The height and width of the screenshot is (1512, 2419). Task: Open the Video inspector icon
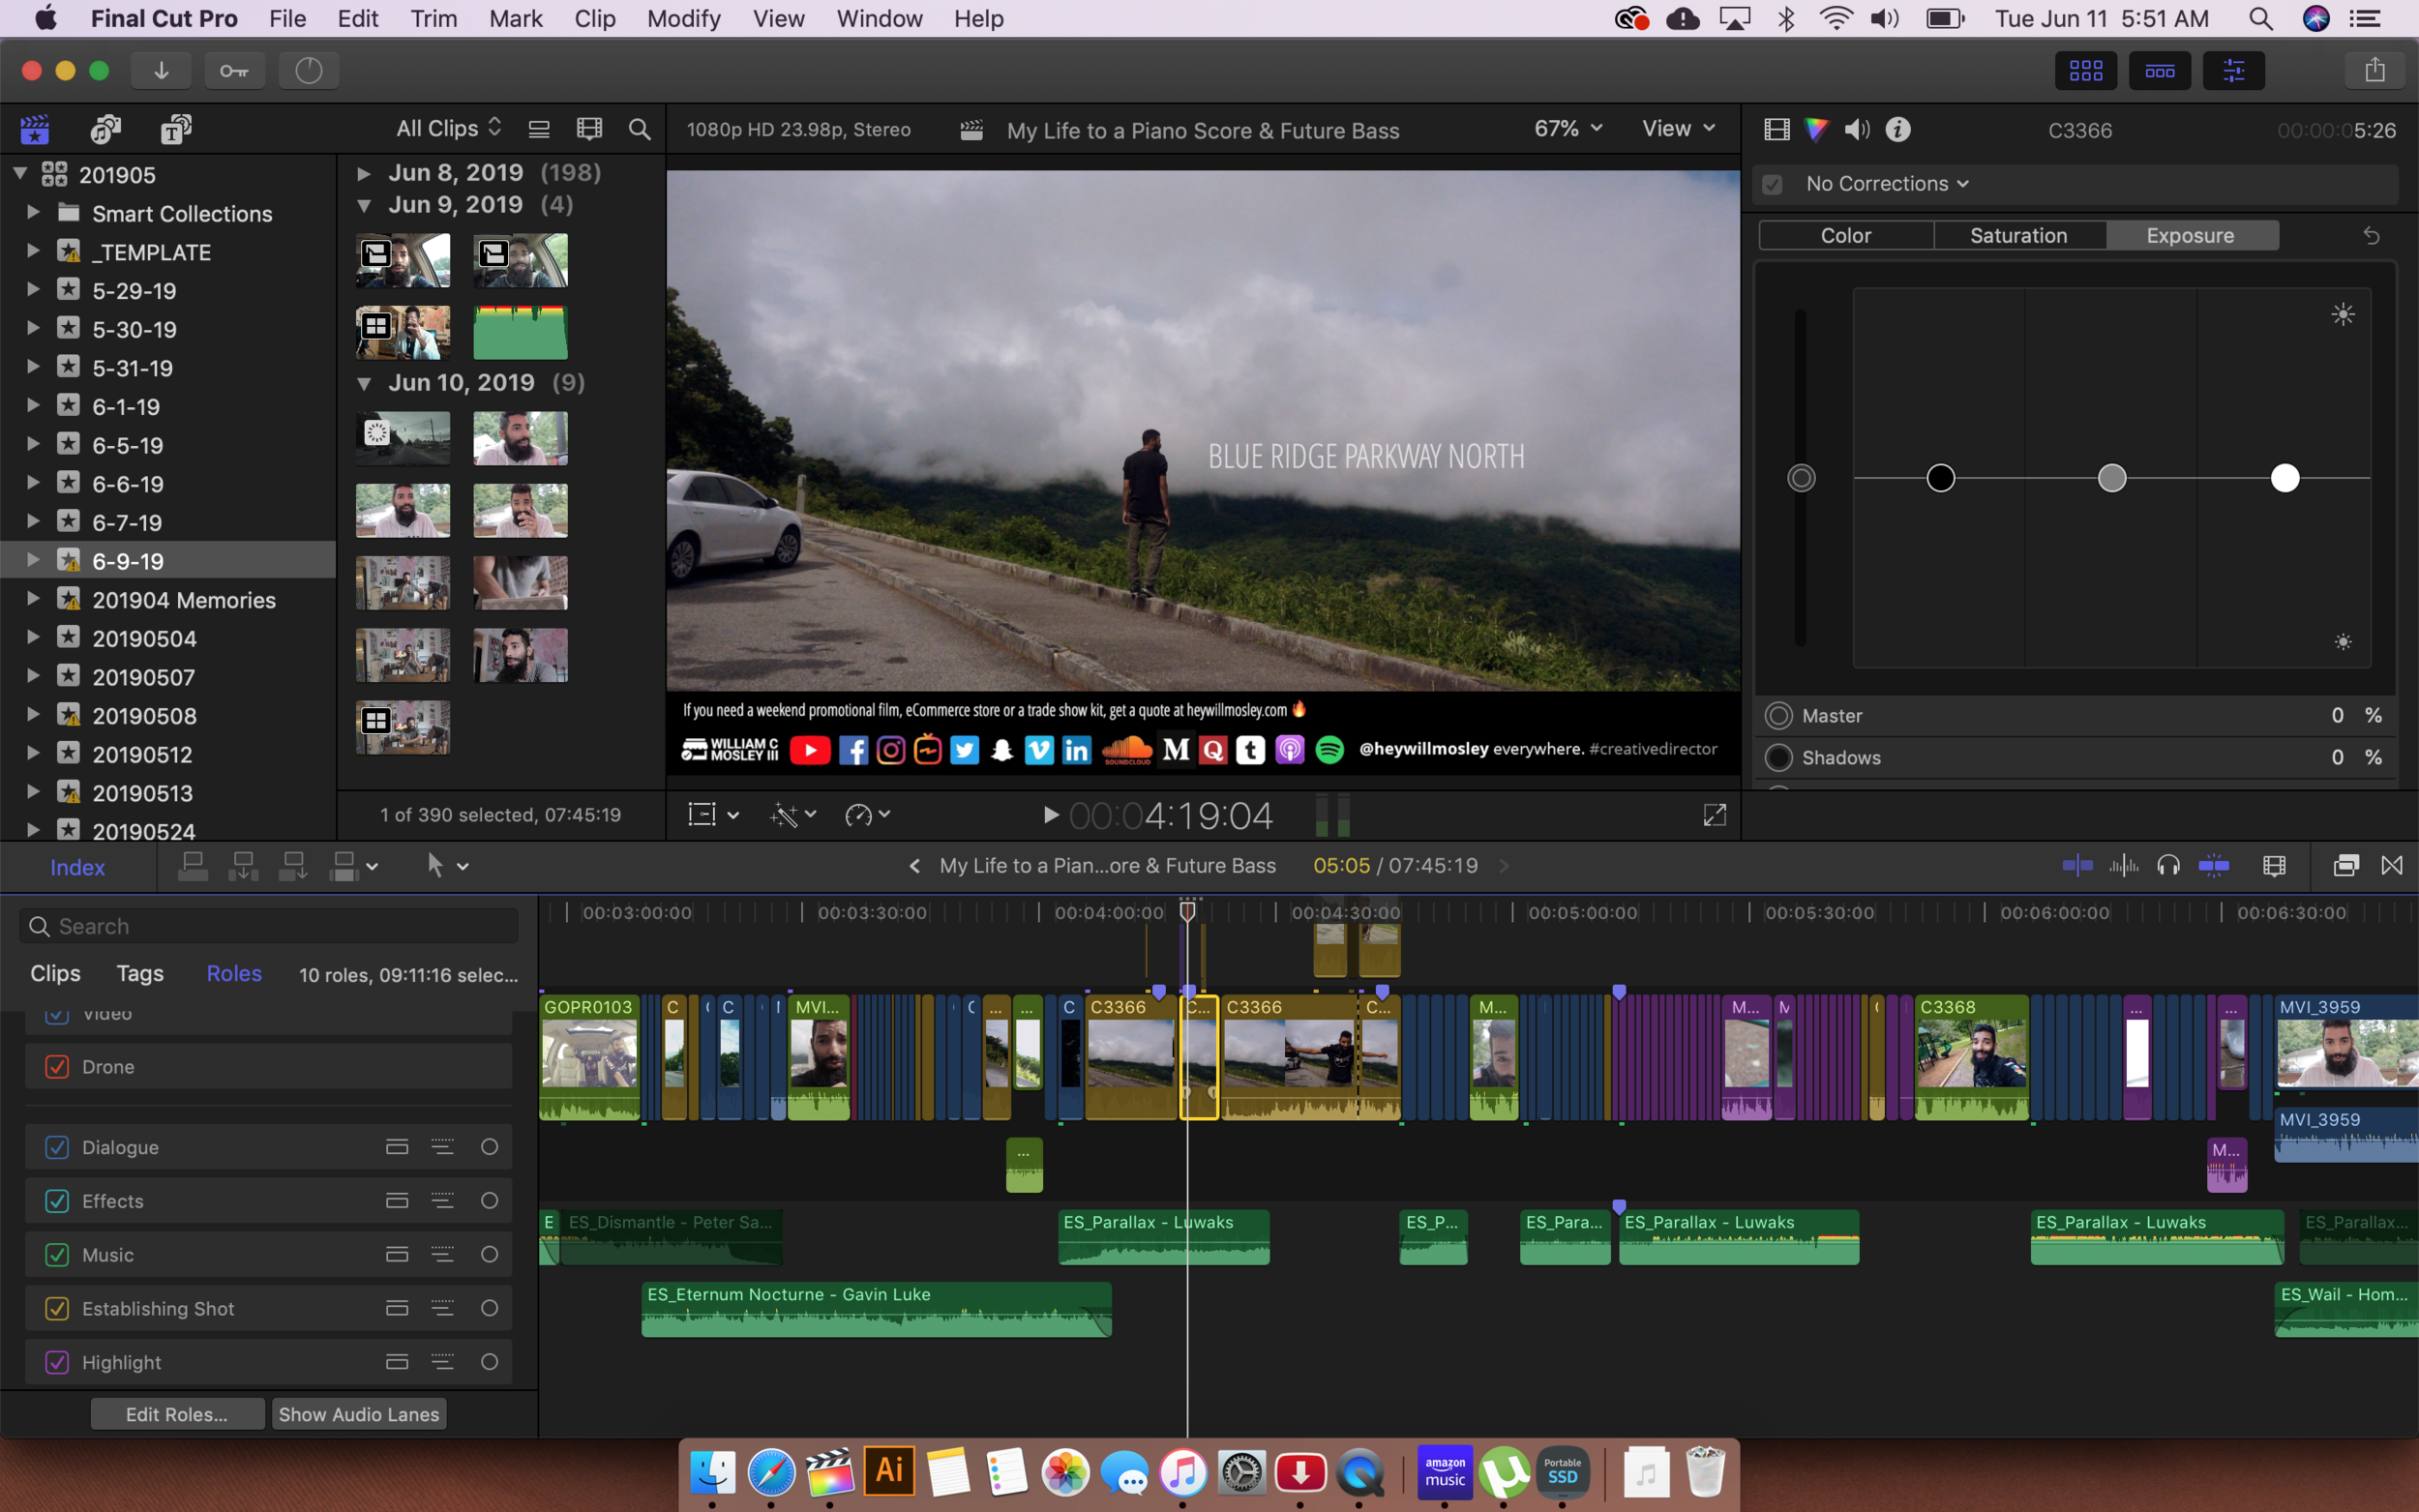tap(1777, 130)
